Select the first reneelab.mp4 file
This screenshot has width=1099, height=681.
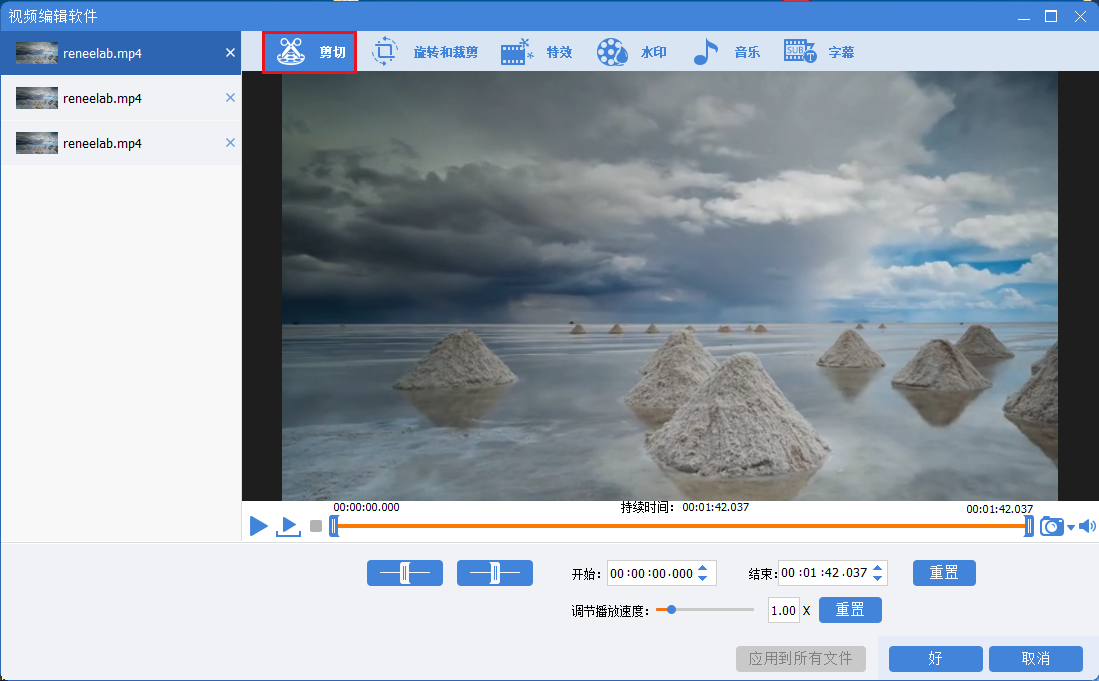tap(121, 53)
